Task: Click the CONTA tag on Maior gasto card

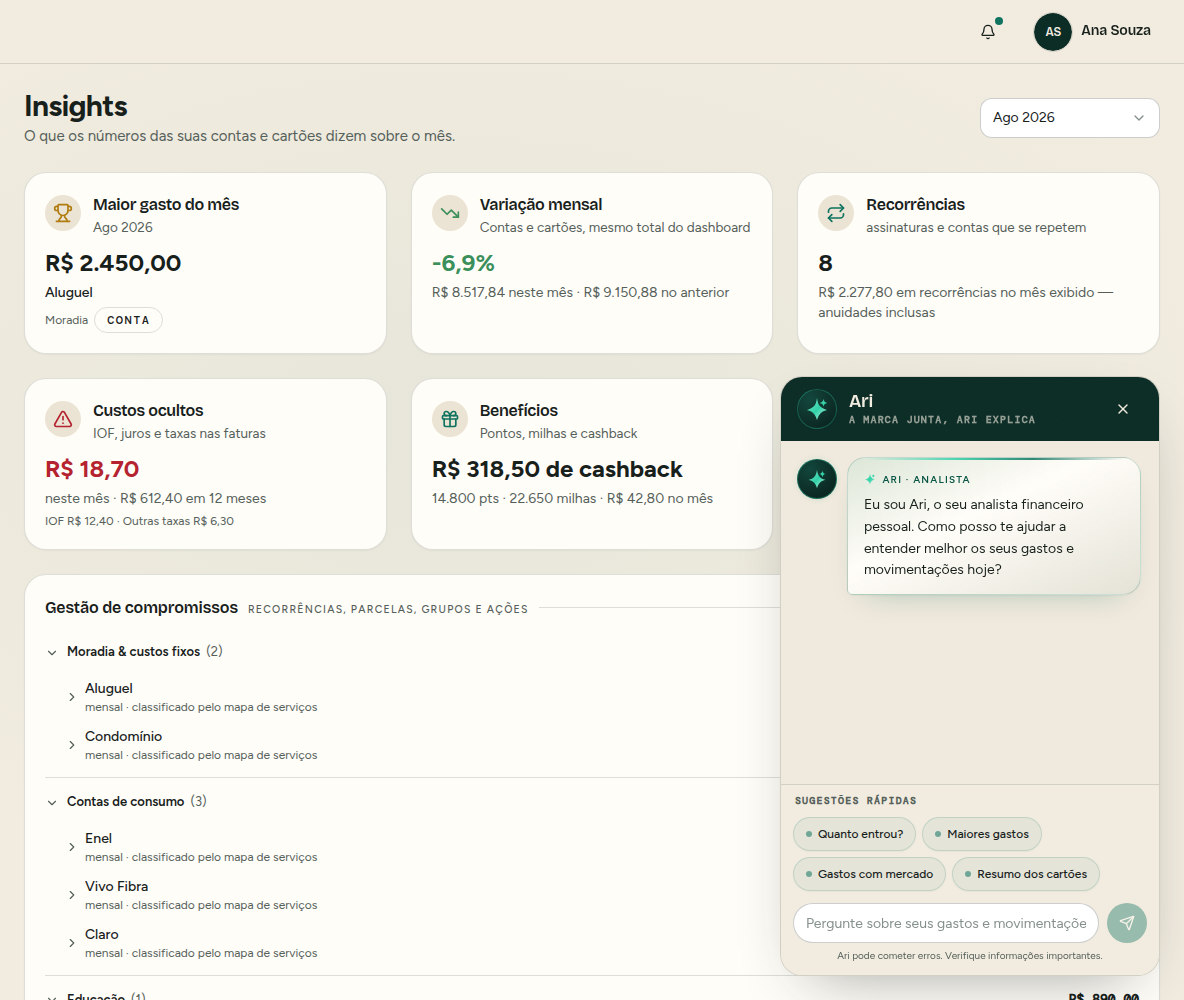Action: (128, 320)
